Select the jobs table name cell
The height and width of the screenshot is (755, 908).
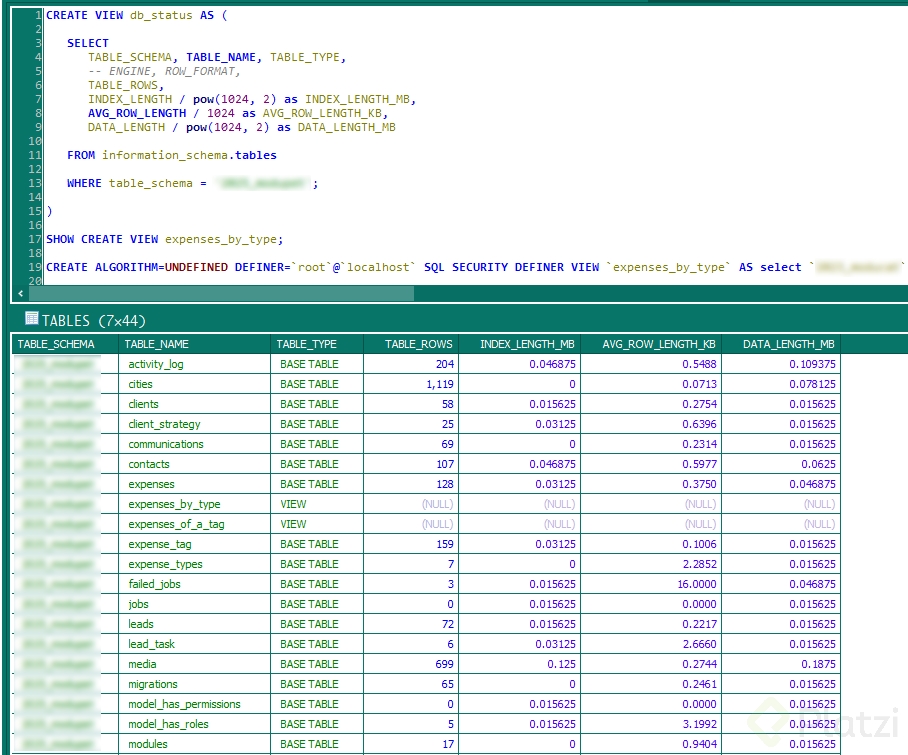point(194,604)
